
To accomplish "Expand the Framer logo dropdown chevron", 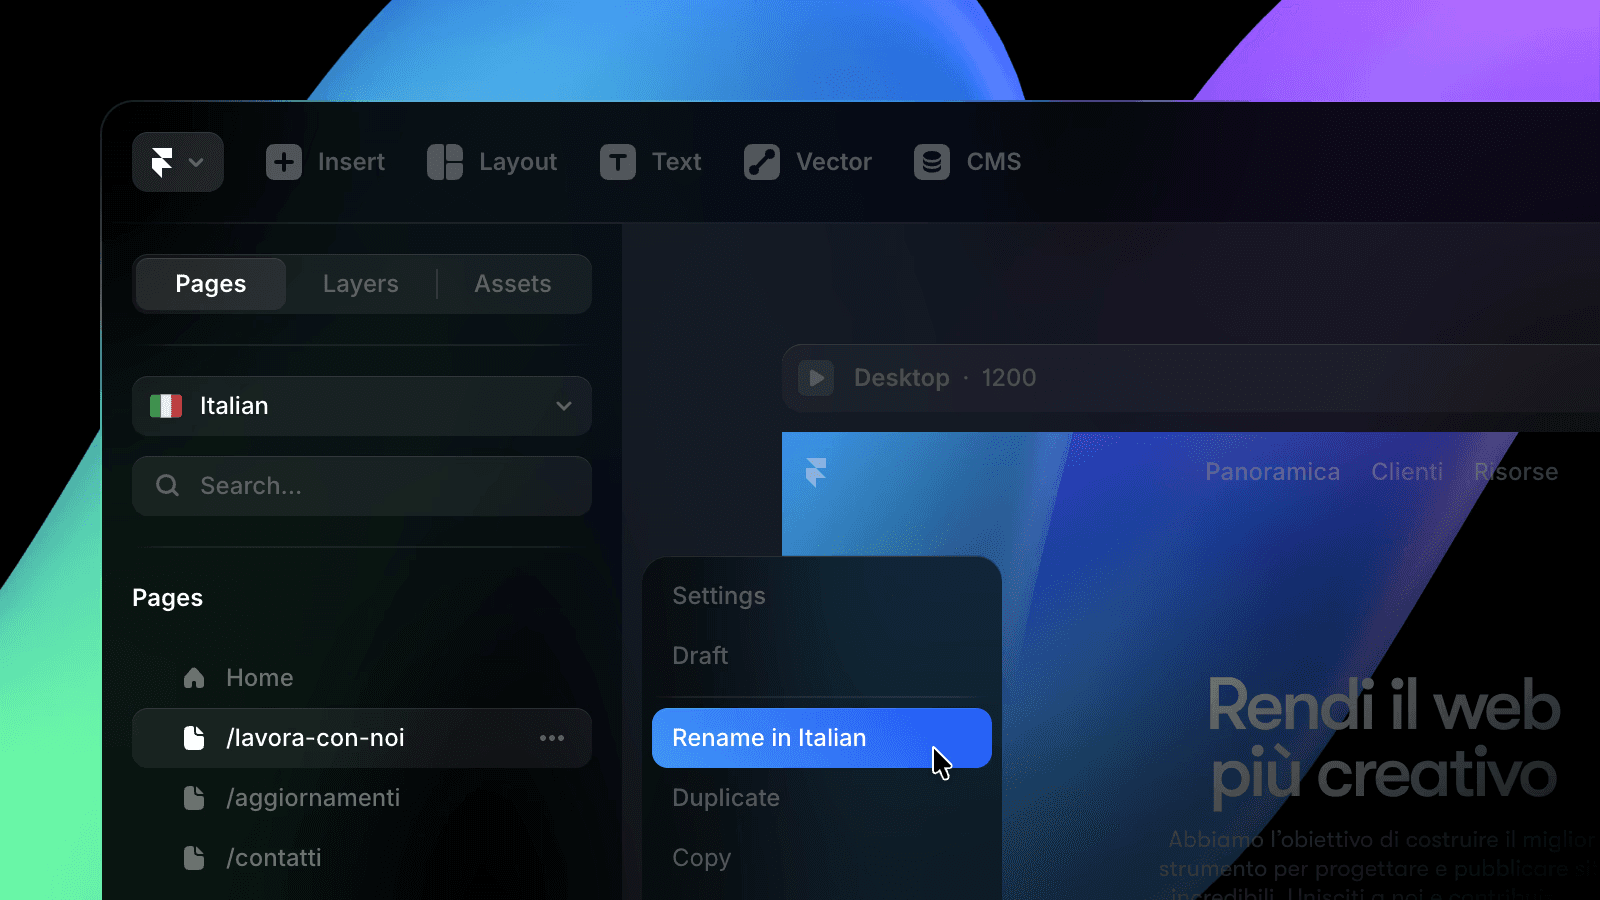I will coord(197,161).
